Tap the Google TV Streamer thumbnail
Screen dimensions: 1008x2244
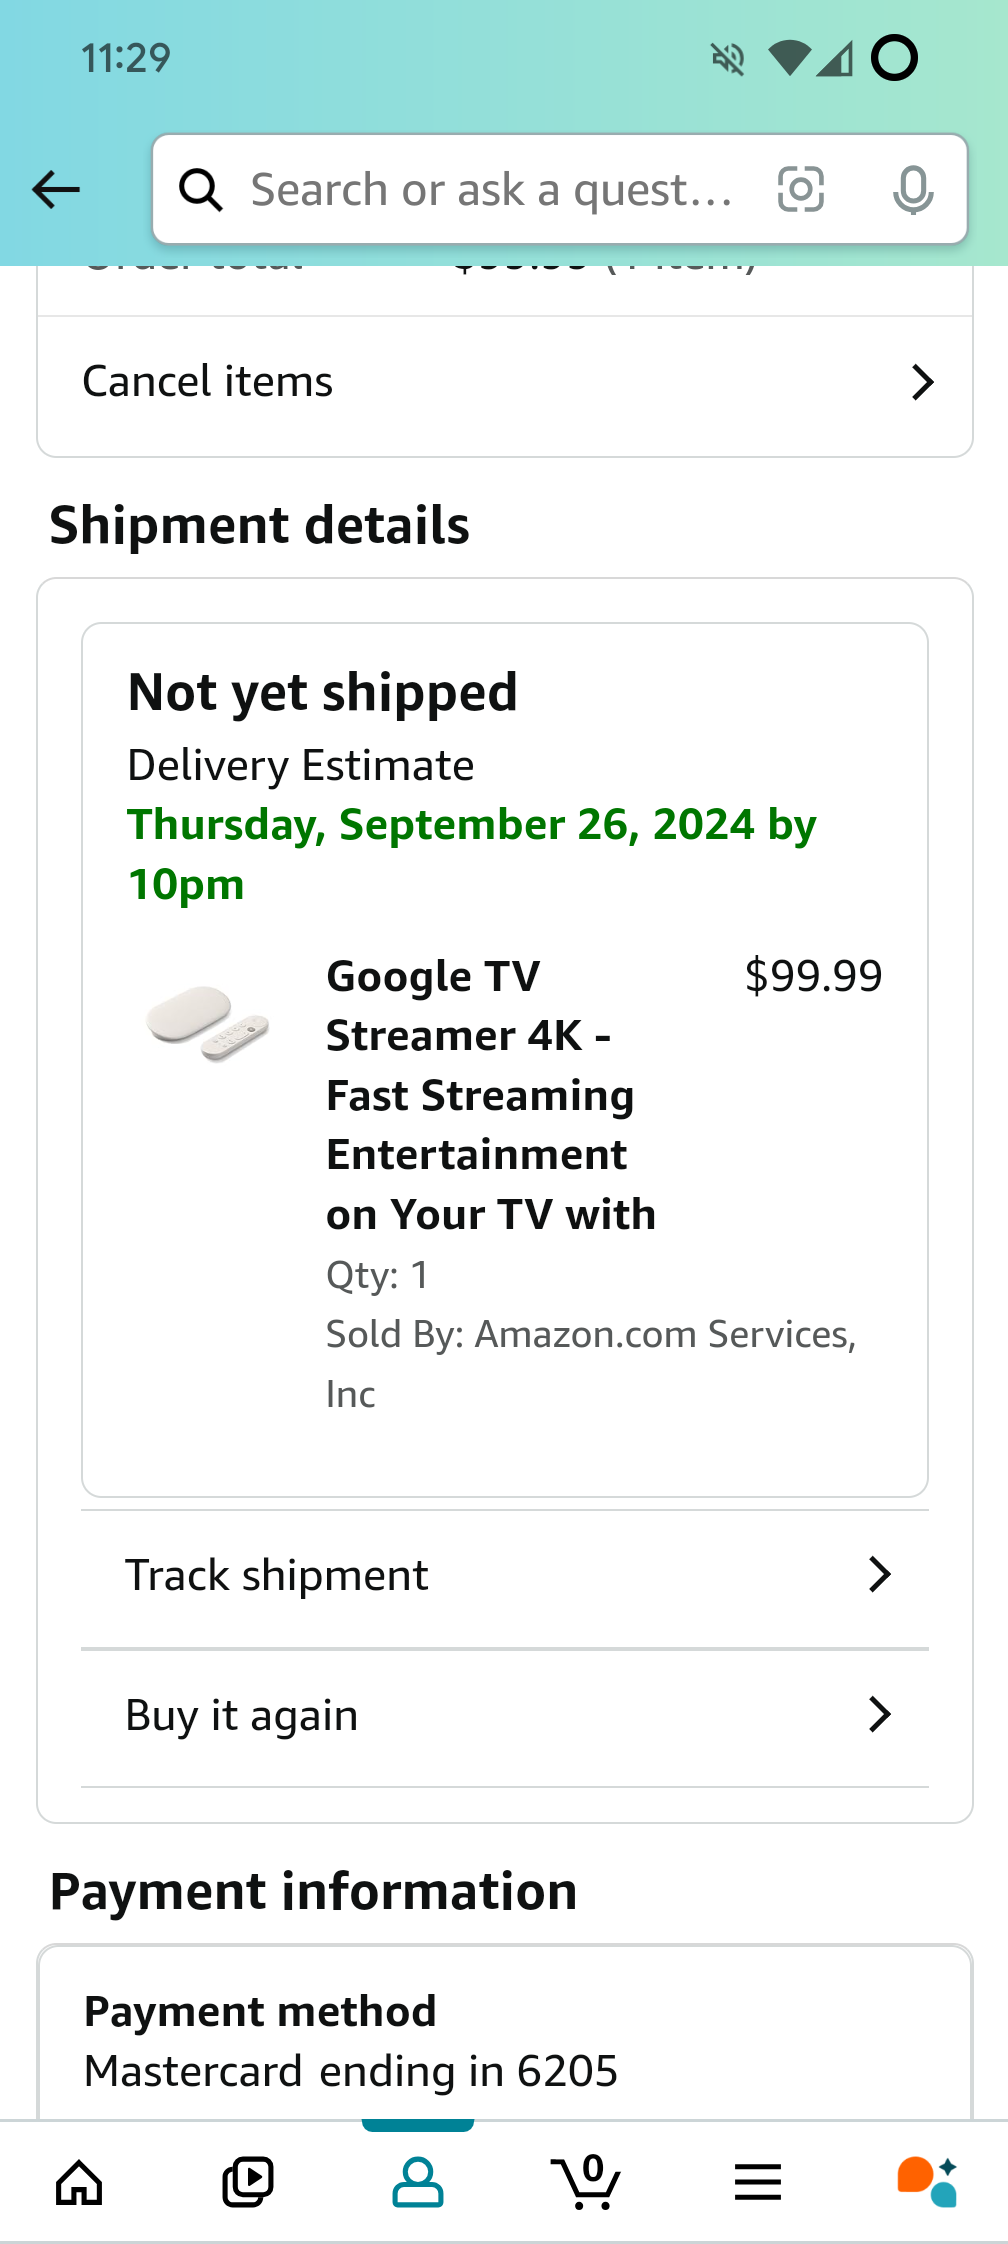coord(208,1022)
